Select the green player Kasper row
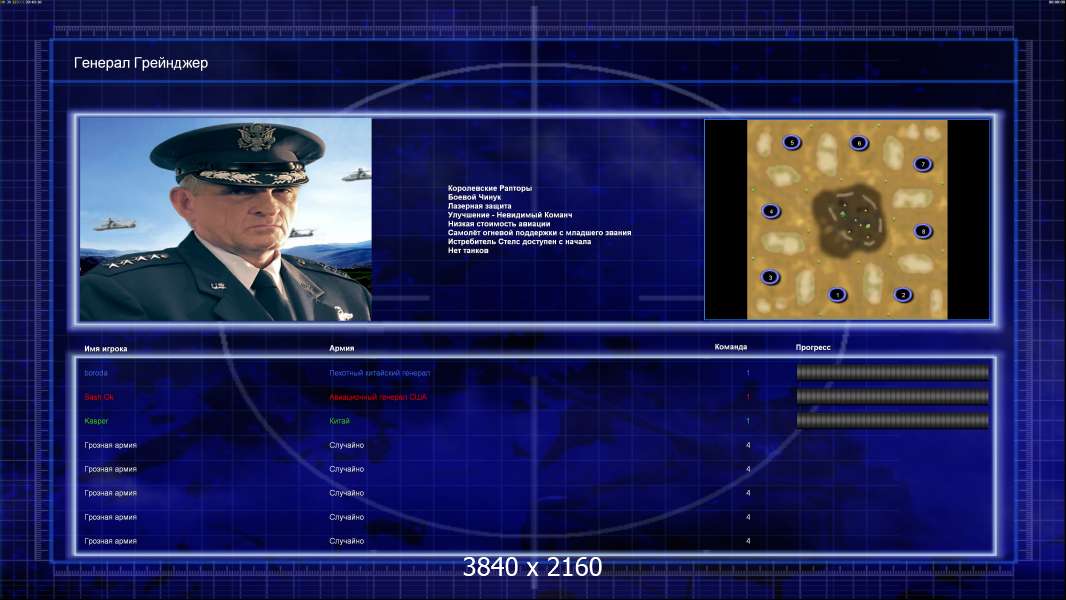The height and width of the screenshot is (600, 1066). pyautogui.click(x=534, y=421)
